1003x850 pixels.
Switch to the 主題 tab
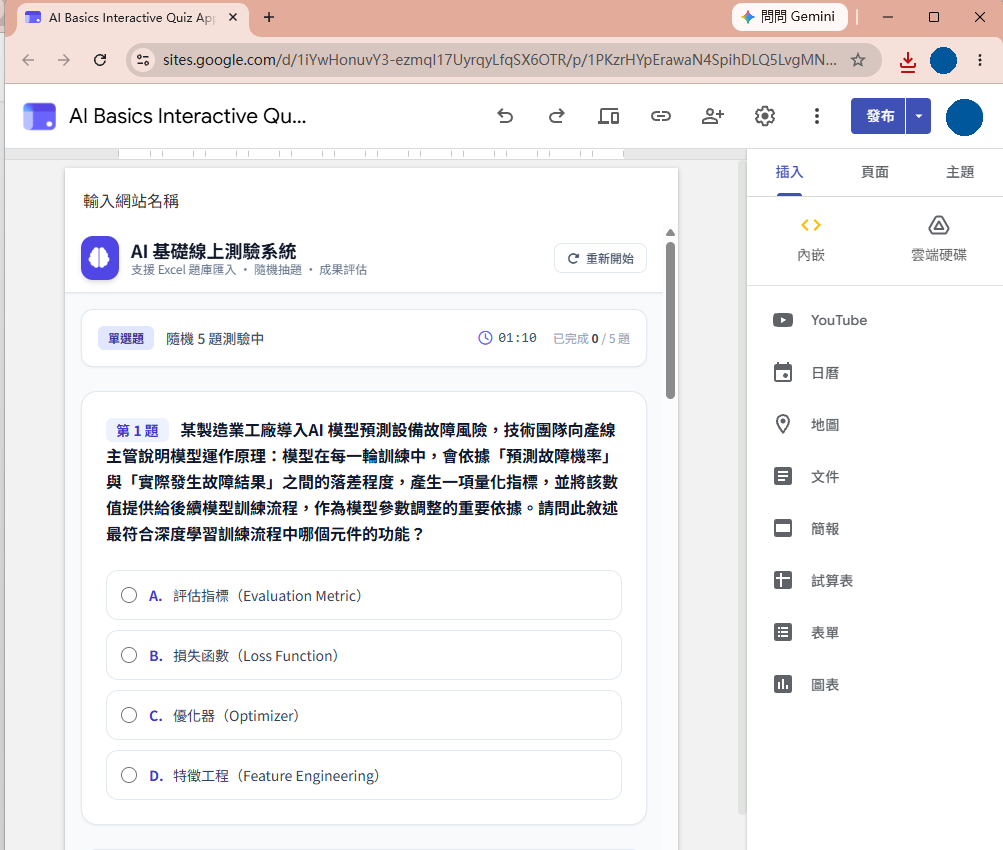pyautogui.click(x=960, y=172)
